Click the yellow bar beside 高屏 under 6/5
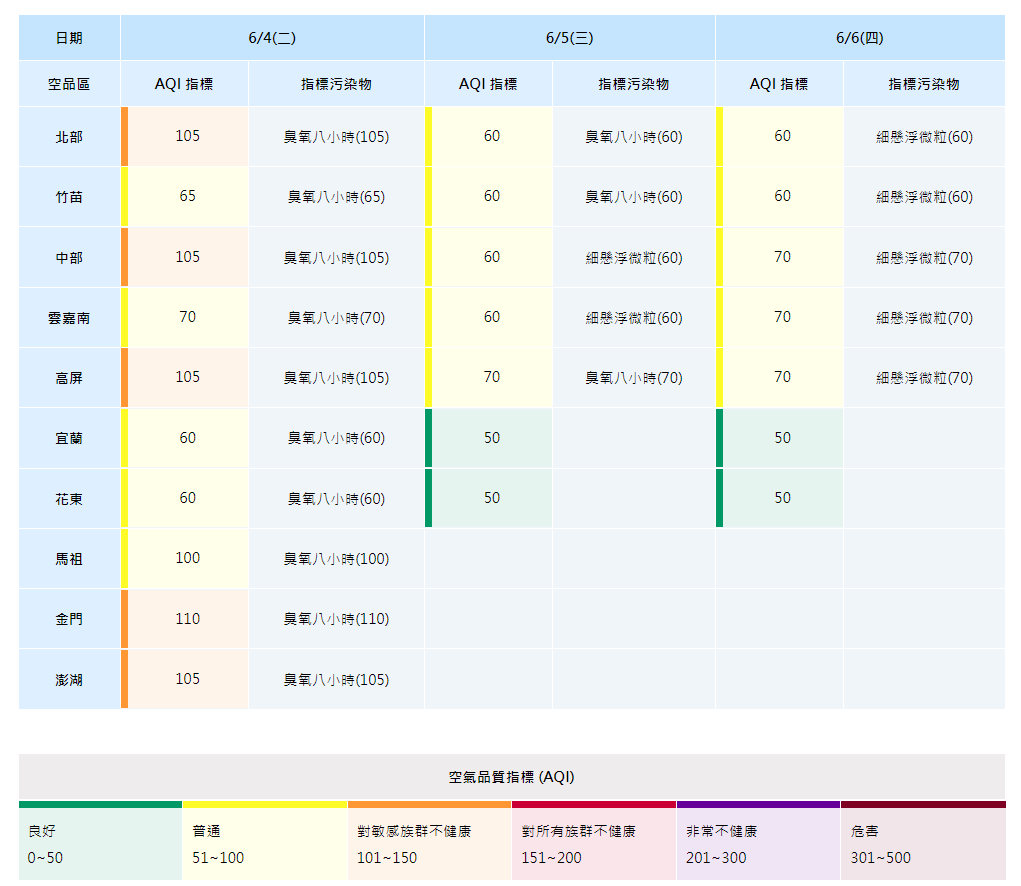 click(427, 377)
